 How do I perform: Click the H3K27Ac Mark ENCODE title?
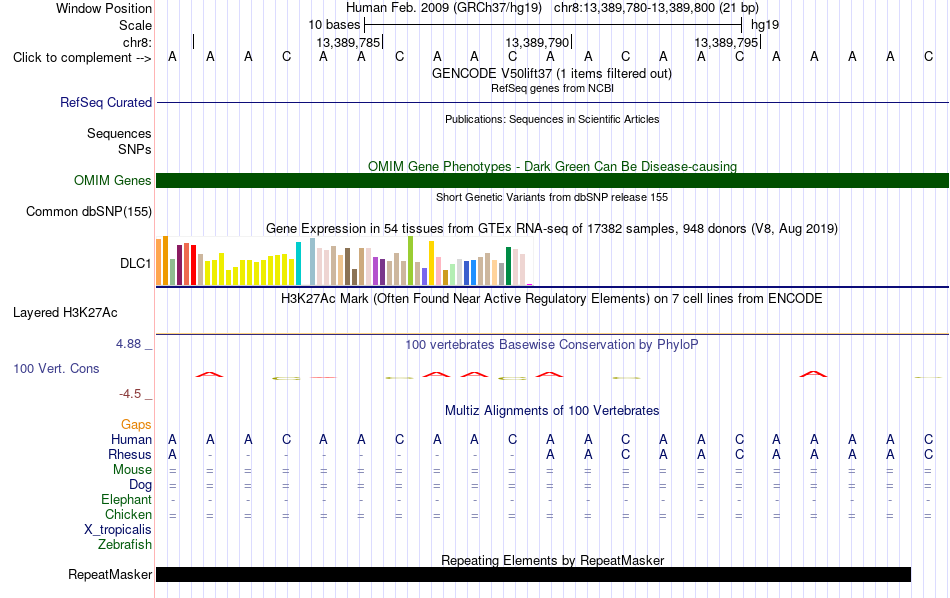(551, 299)
